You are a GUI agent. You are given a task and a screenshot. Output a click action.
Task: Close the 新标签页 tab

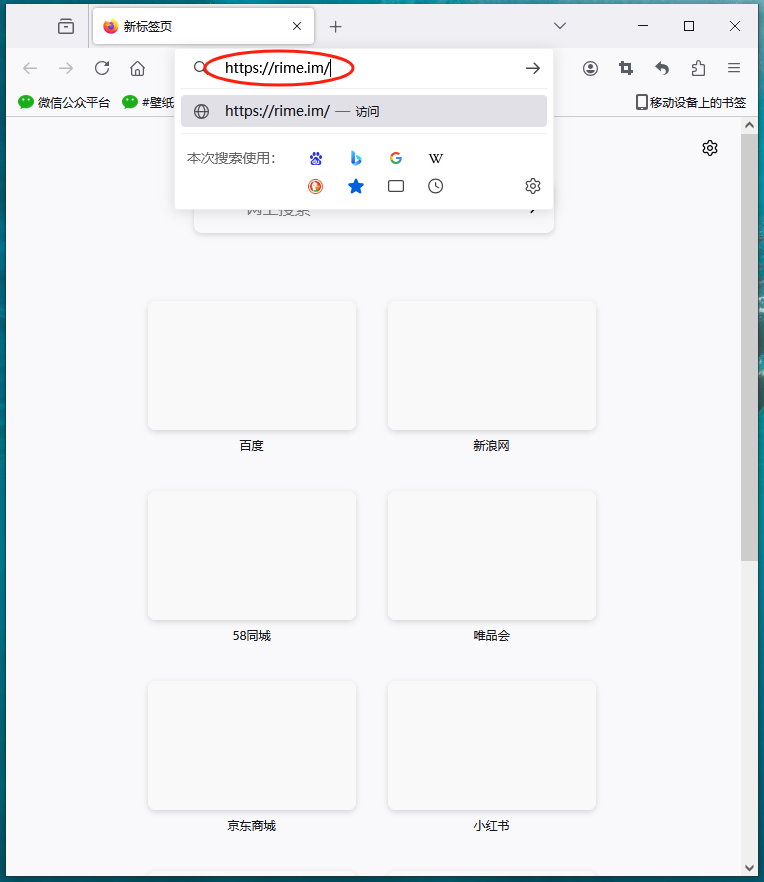coord(297,26)
